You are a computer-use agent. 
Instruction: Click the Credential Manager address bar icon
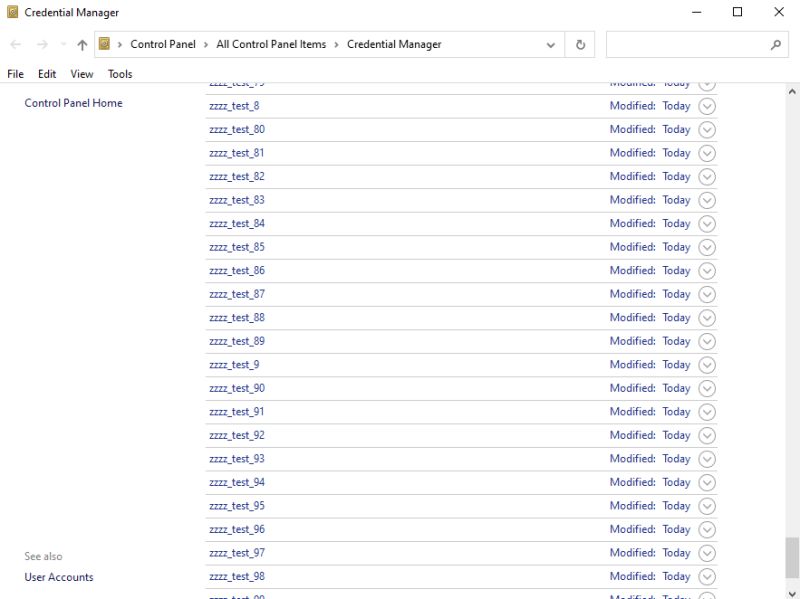[x=105, y=44]
